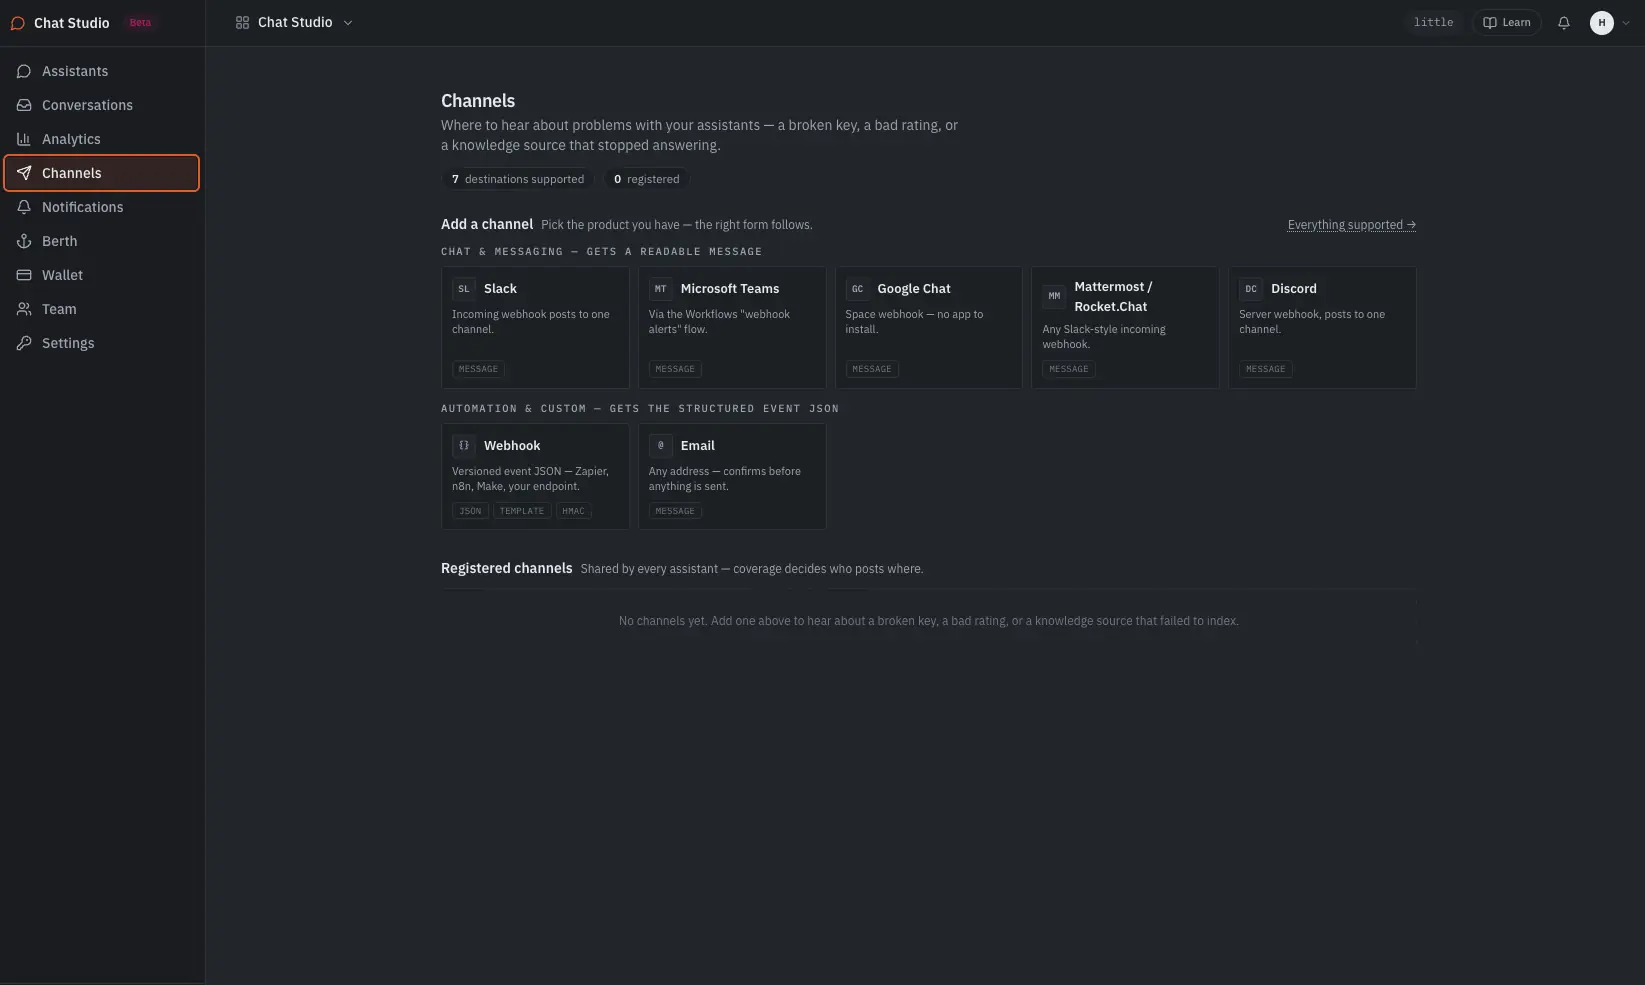This screenshot has width=1645, height=985.
Task: Click the SL Slack icon badge
Action: click(x=463, y=289)
